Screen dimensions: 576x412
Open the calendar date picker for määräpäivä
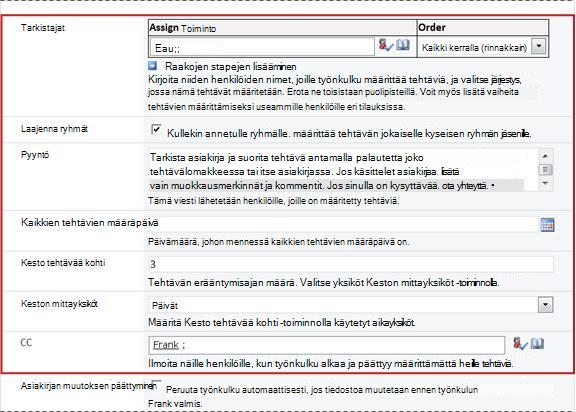[547, 225]
